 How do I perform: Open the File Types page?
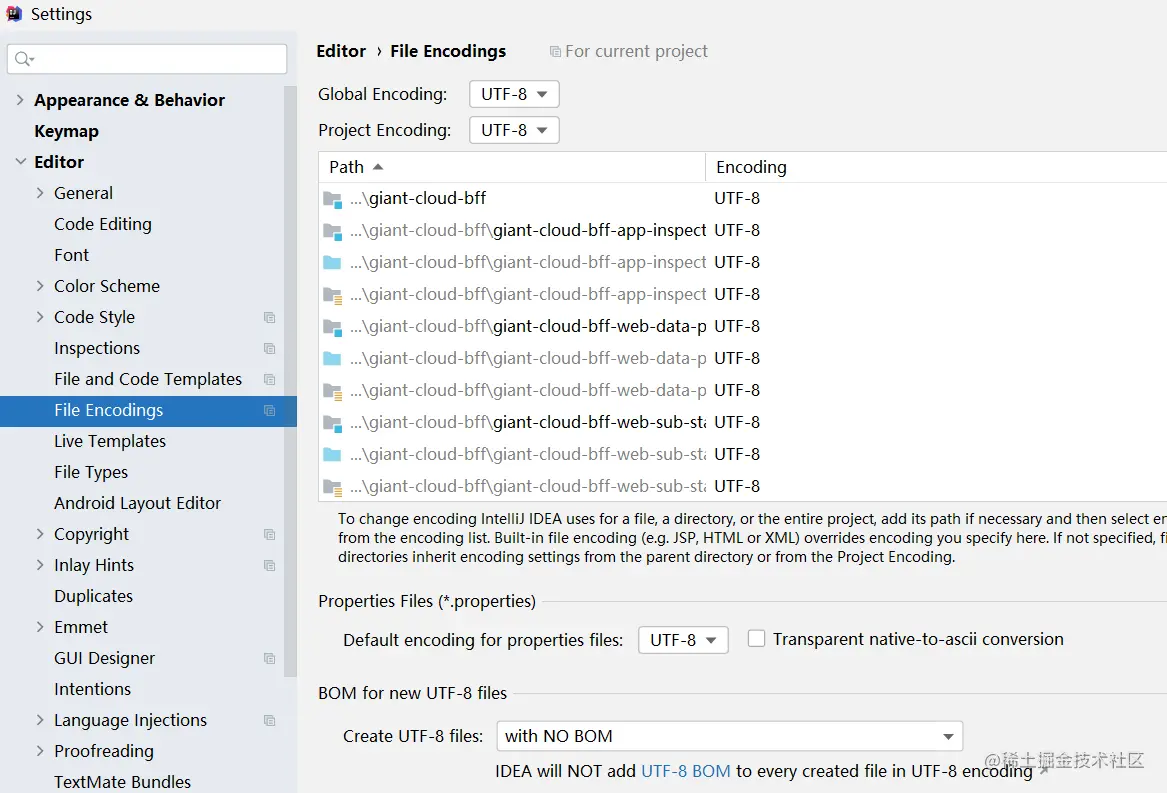(91, 472)
